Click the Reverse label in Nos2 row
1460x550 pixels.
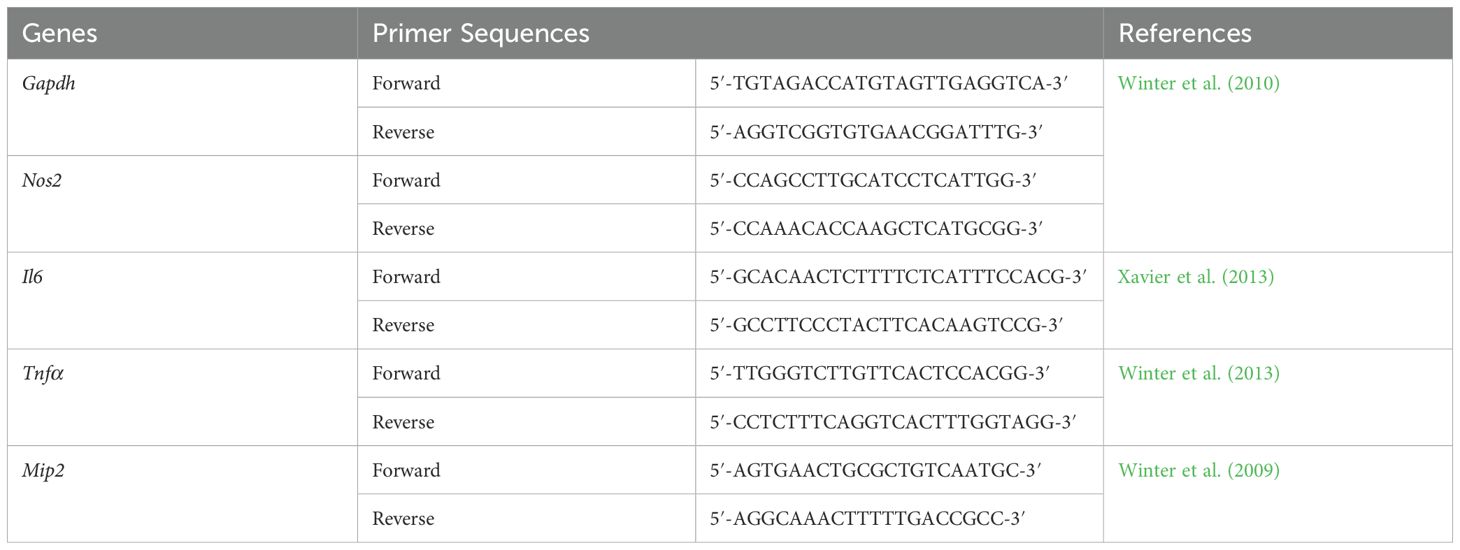coord(404,229)
